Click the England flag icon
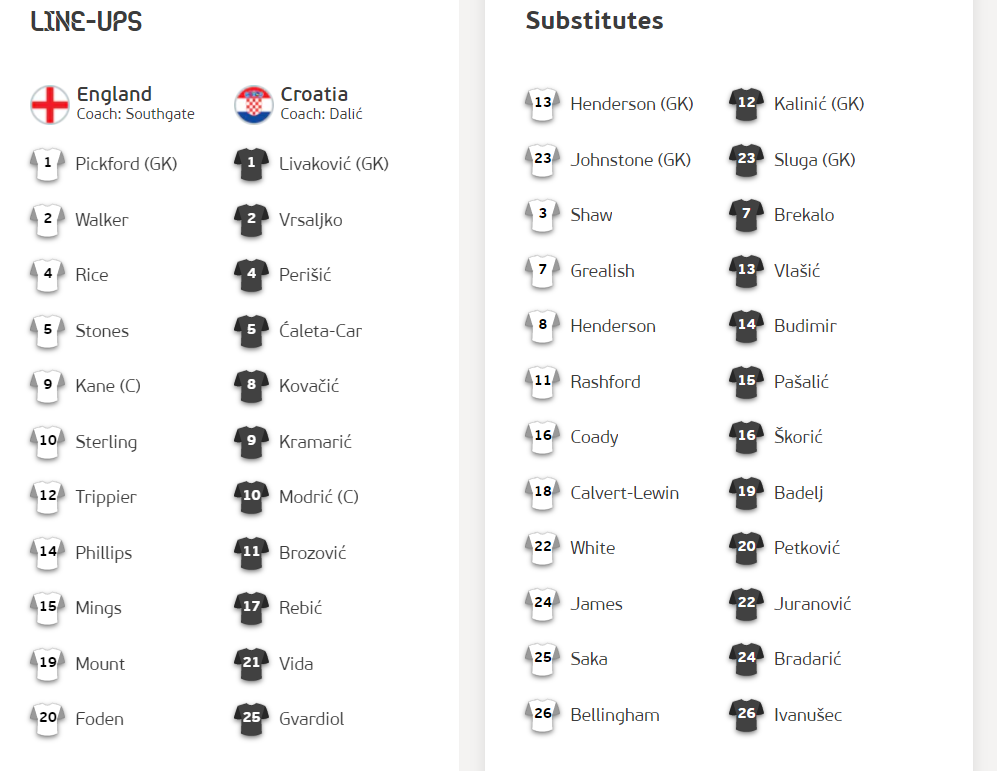This screenshot has height=771, width=997. 50,105
